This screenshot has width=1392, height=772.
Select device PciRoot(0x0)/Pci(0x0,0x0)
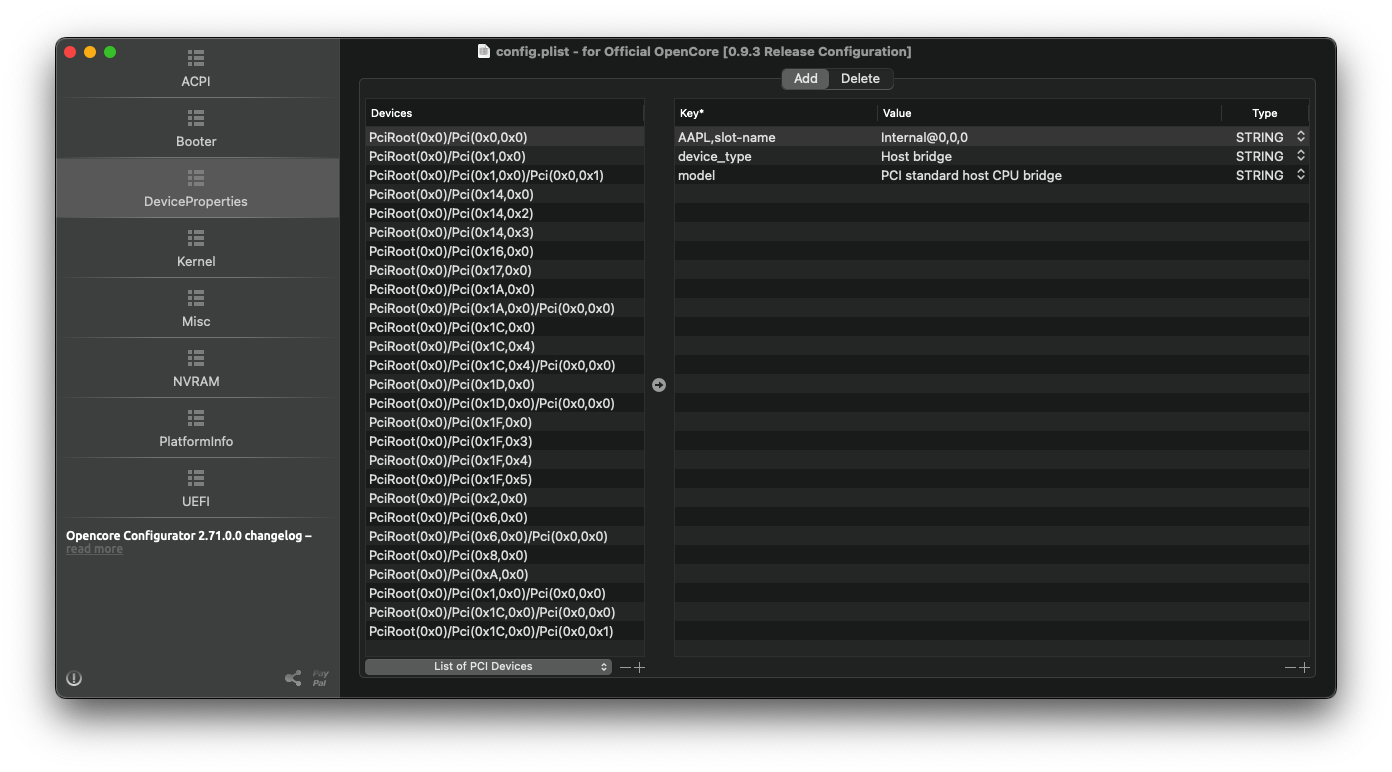click(x=505, y=137)
